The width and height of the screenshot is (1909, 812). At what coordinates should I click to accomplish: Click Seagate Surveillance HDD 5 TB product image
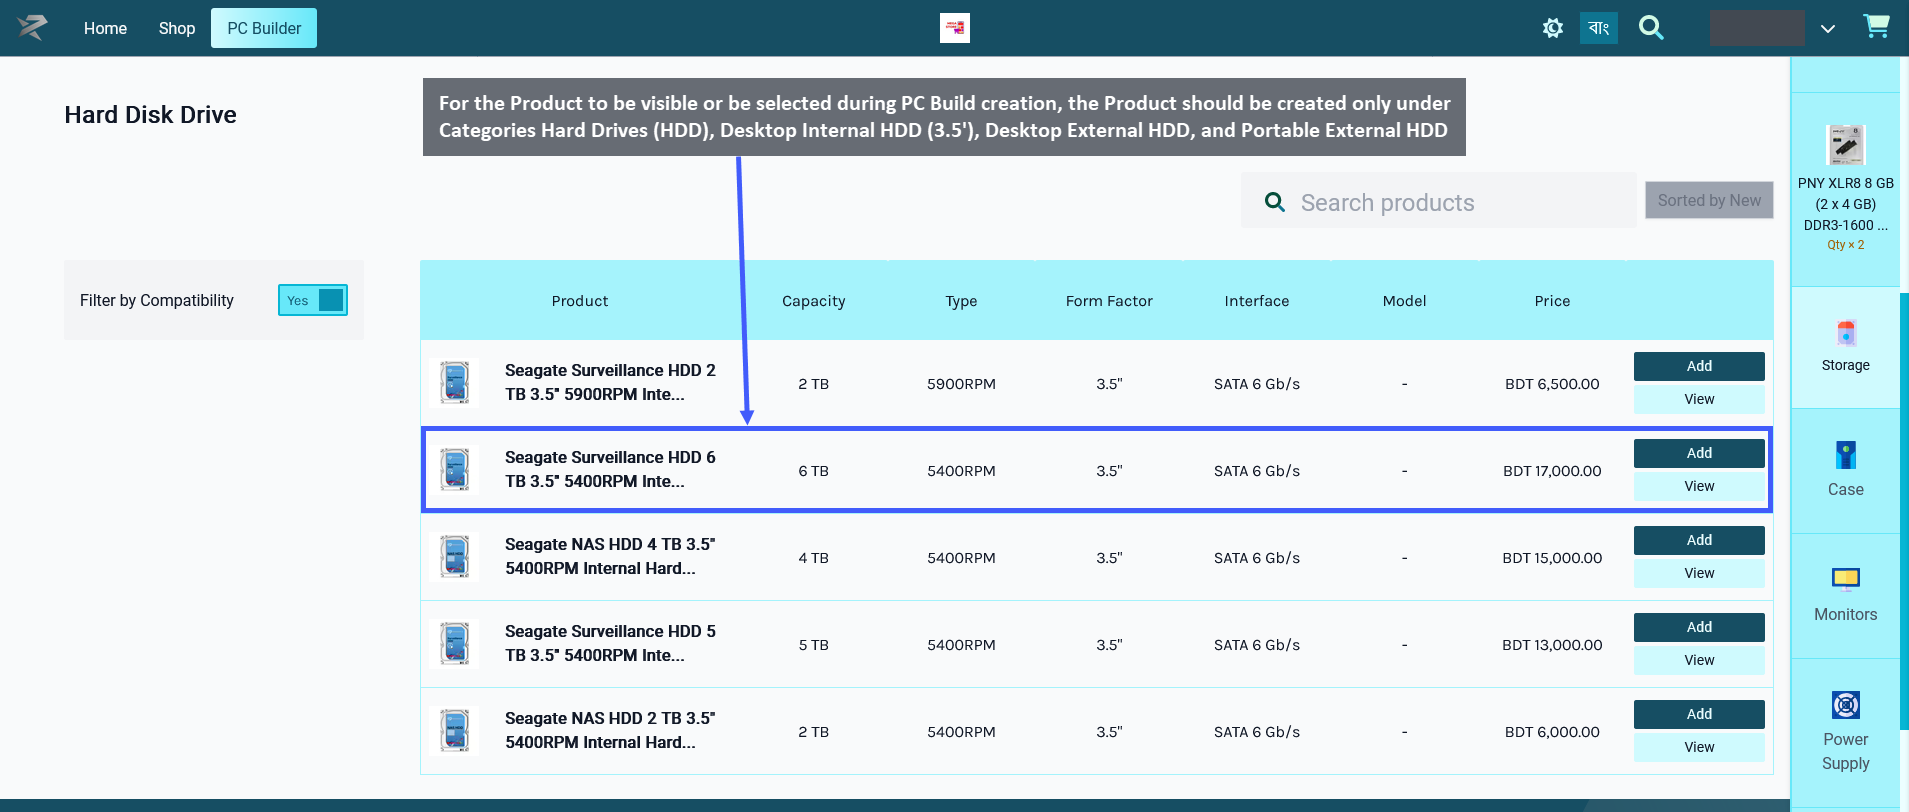(455, 644)
